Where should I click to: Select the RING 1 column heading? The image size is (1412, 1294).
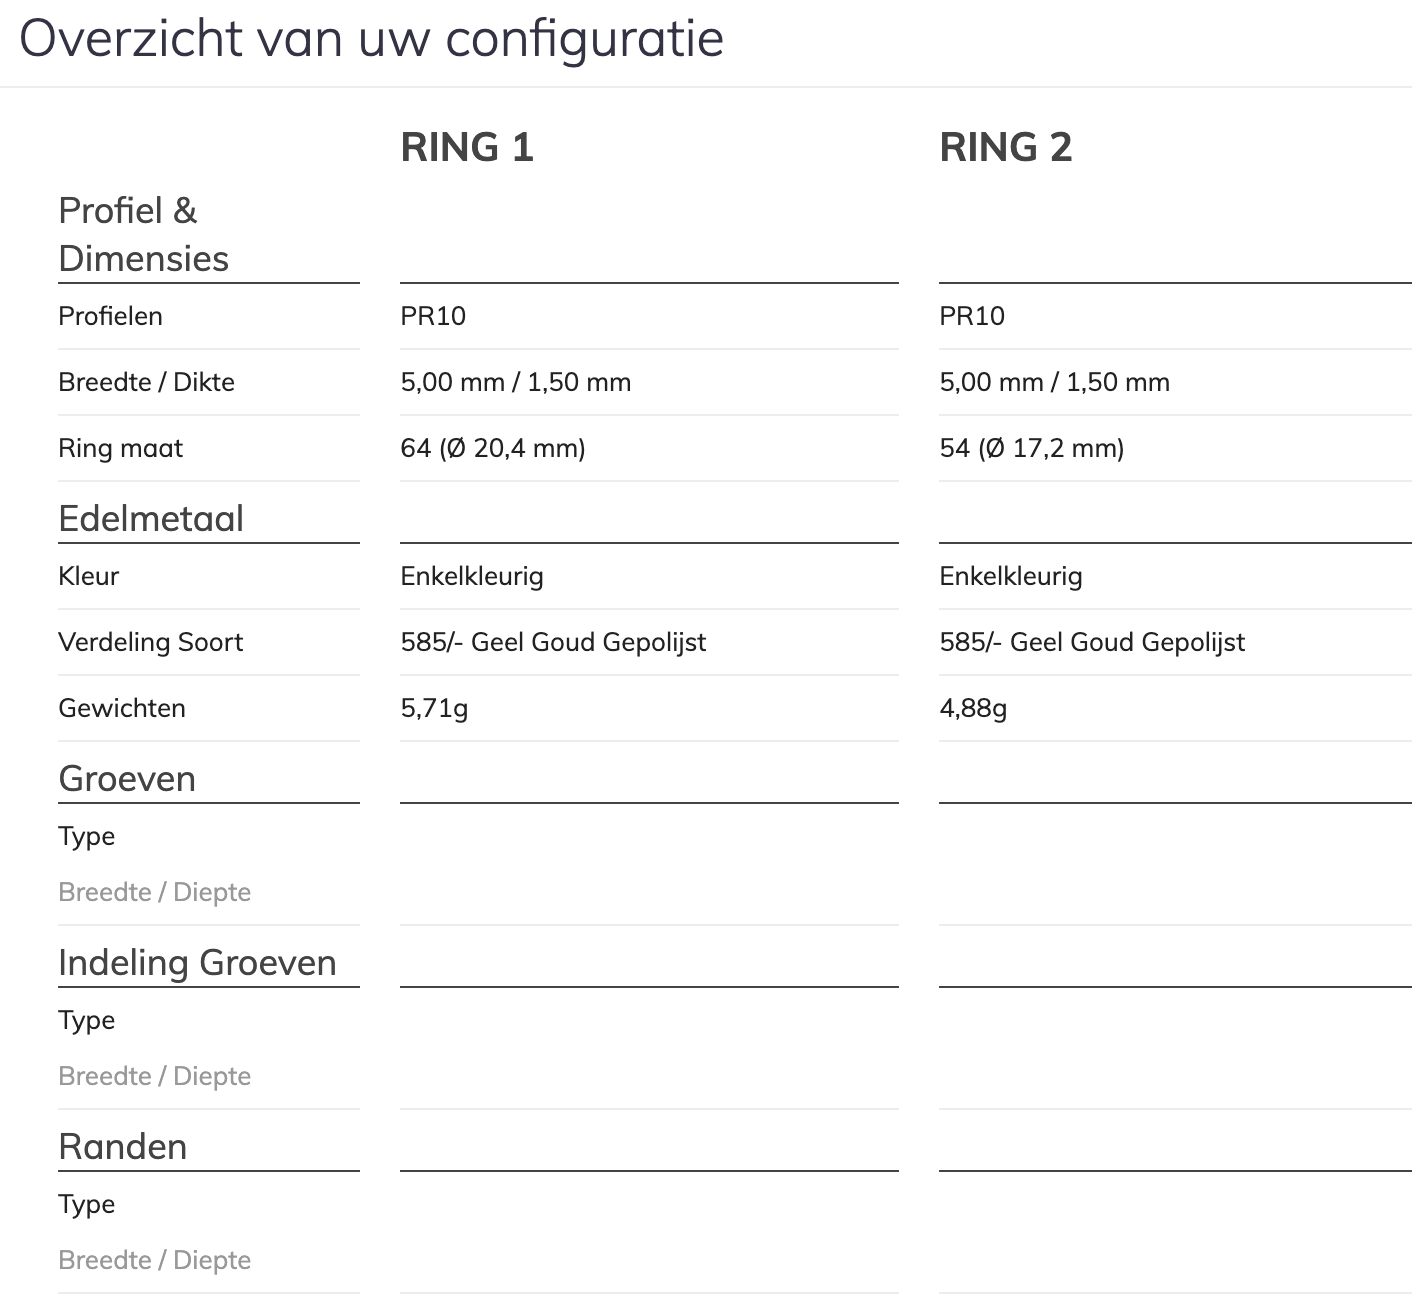coord(467,148)
